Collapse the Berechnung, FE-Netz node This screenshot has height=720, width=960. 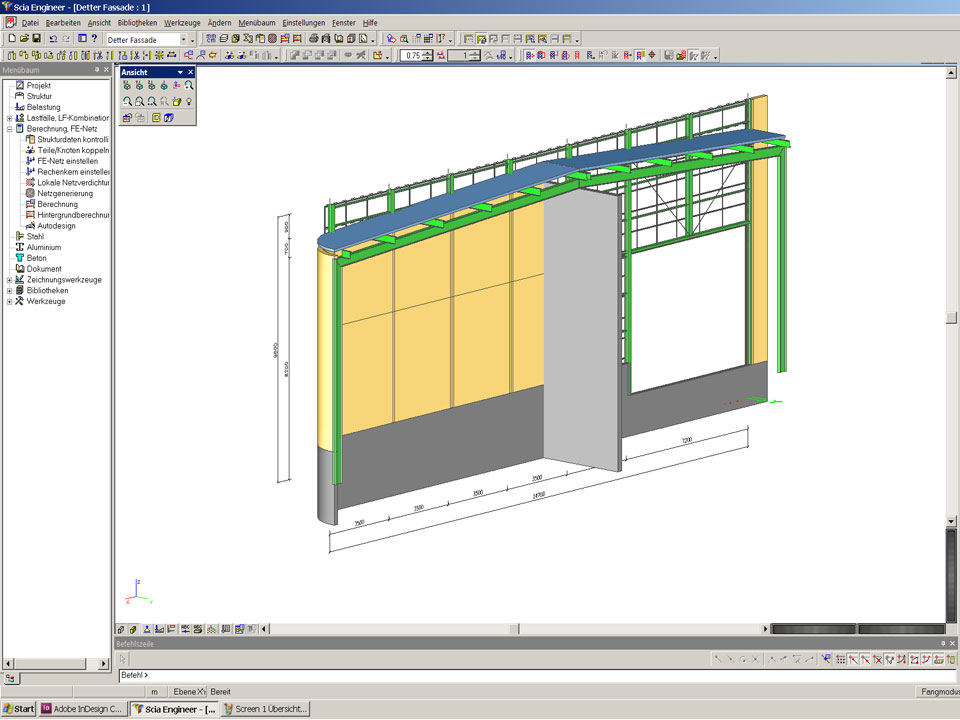[9, 129]
